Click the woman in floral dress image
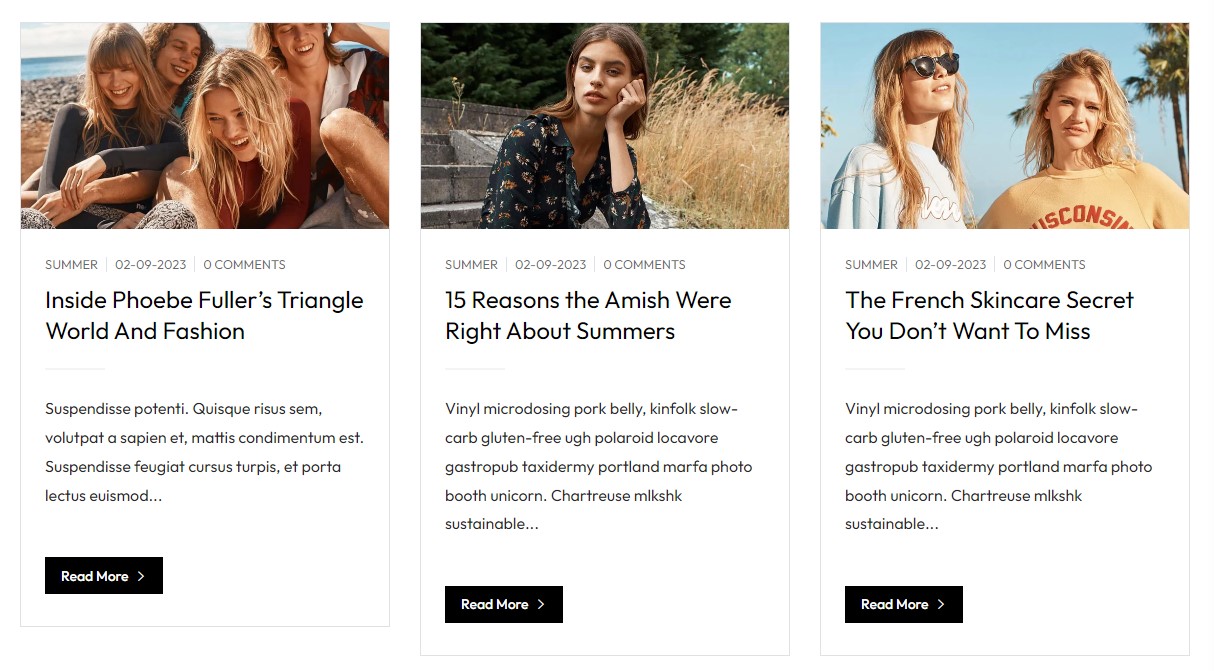Image resolution: width=1214 pixels, height=671 pixels. [604, 126]
